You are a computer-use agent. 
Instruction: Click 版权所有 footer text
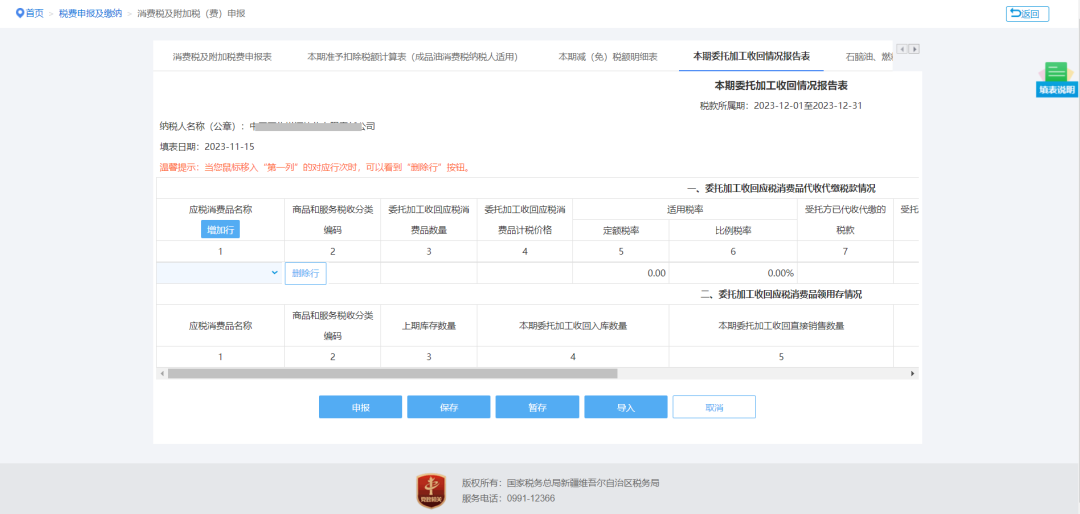(561, 483)
